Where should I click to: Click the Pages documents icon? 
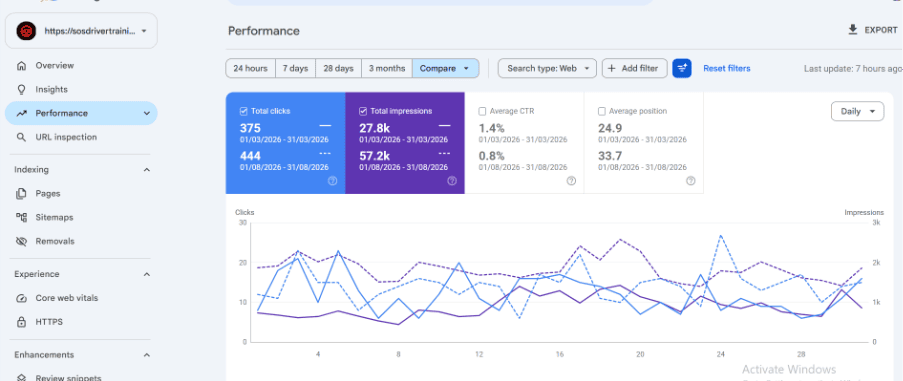point(21,193)
